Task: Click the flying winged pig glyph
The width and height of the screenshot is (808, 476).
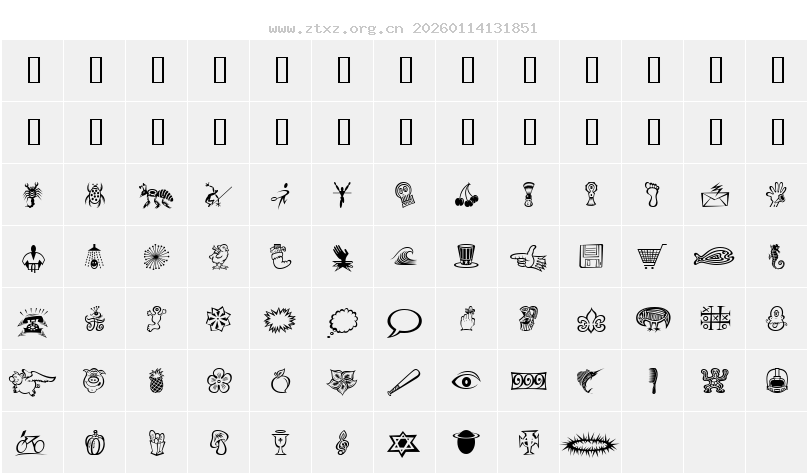Action: click(32, 382)
